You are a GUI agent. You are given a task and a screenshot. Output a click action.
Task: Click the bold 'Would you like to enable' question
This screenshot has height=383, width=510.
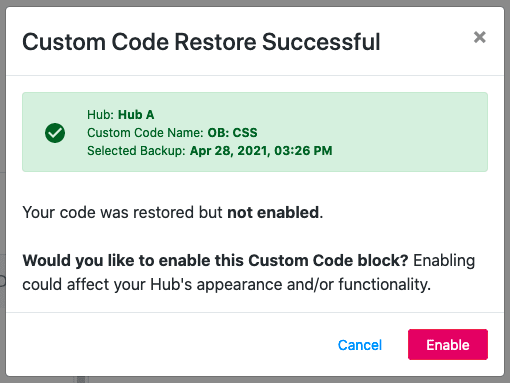(215, 261)
